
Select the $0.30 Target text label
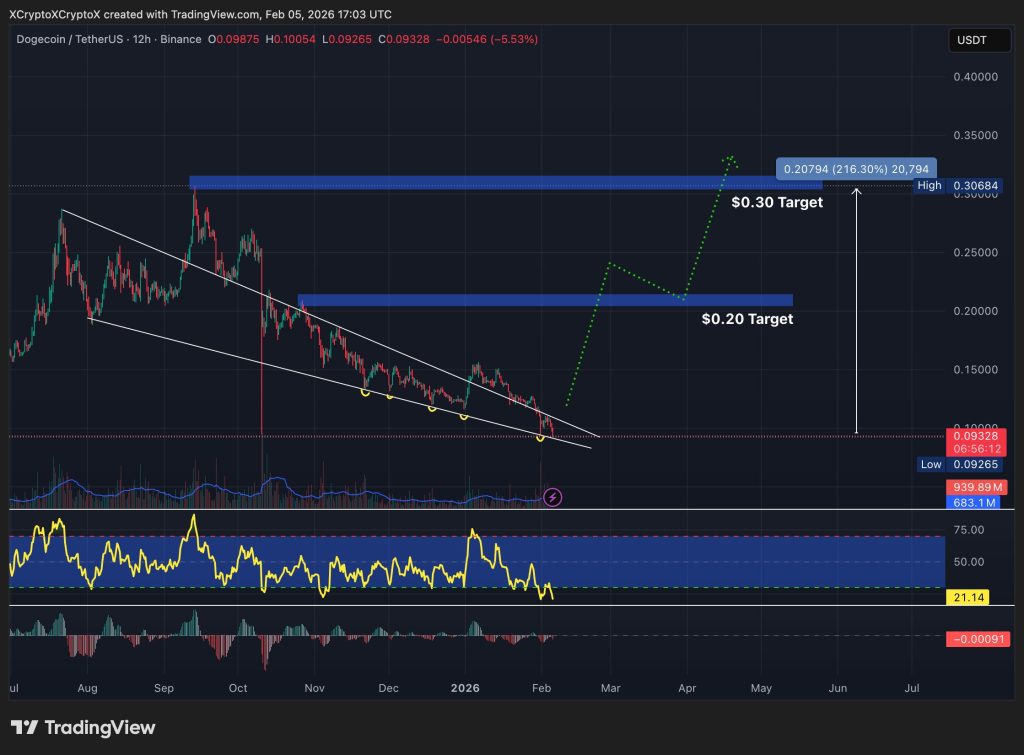[x=776, y=202]
